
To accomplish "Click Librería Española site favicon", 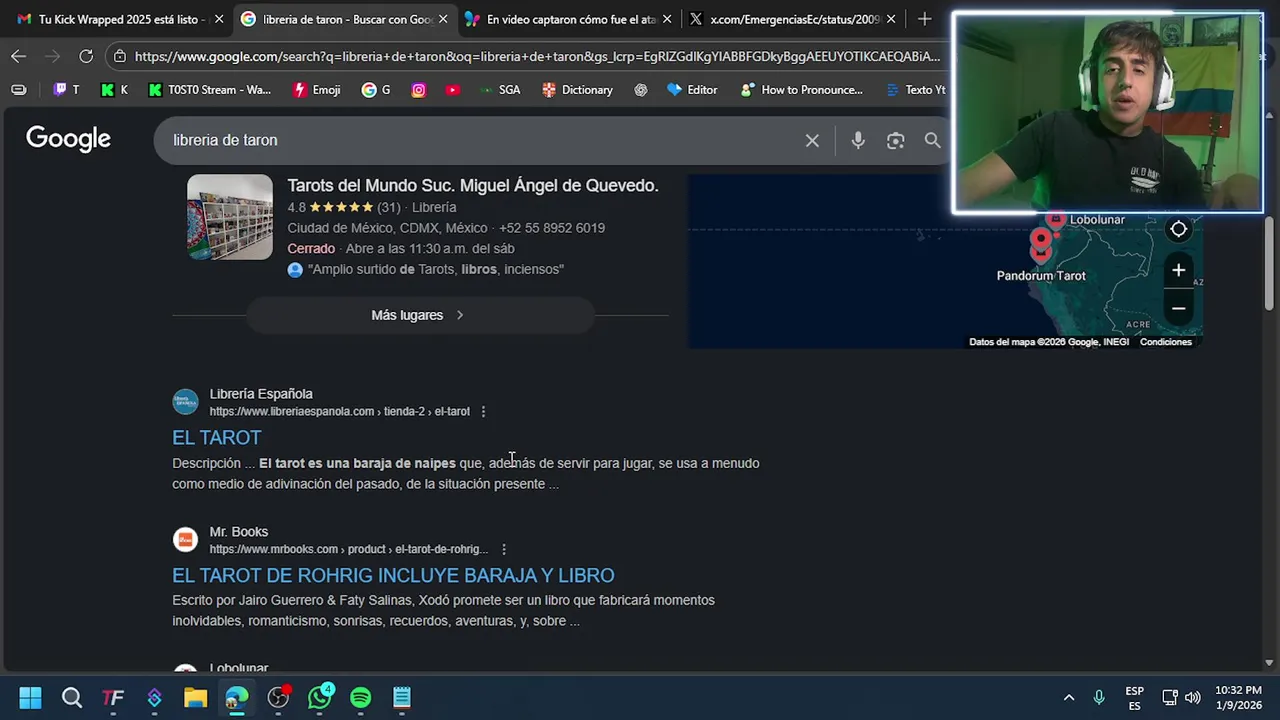I will click(185, 402).
